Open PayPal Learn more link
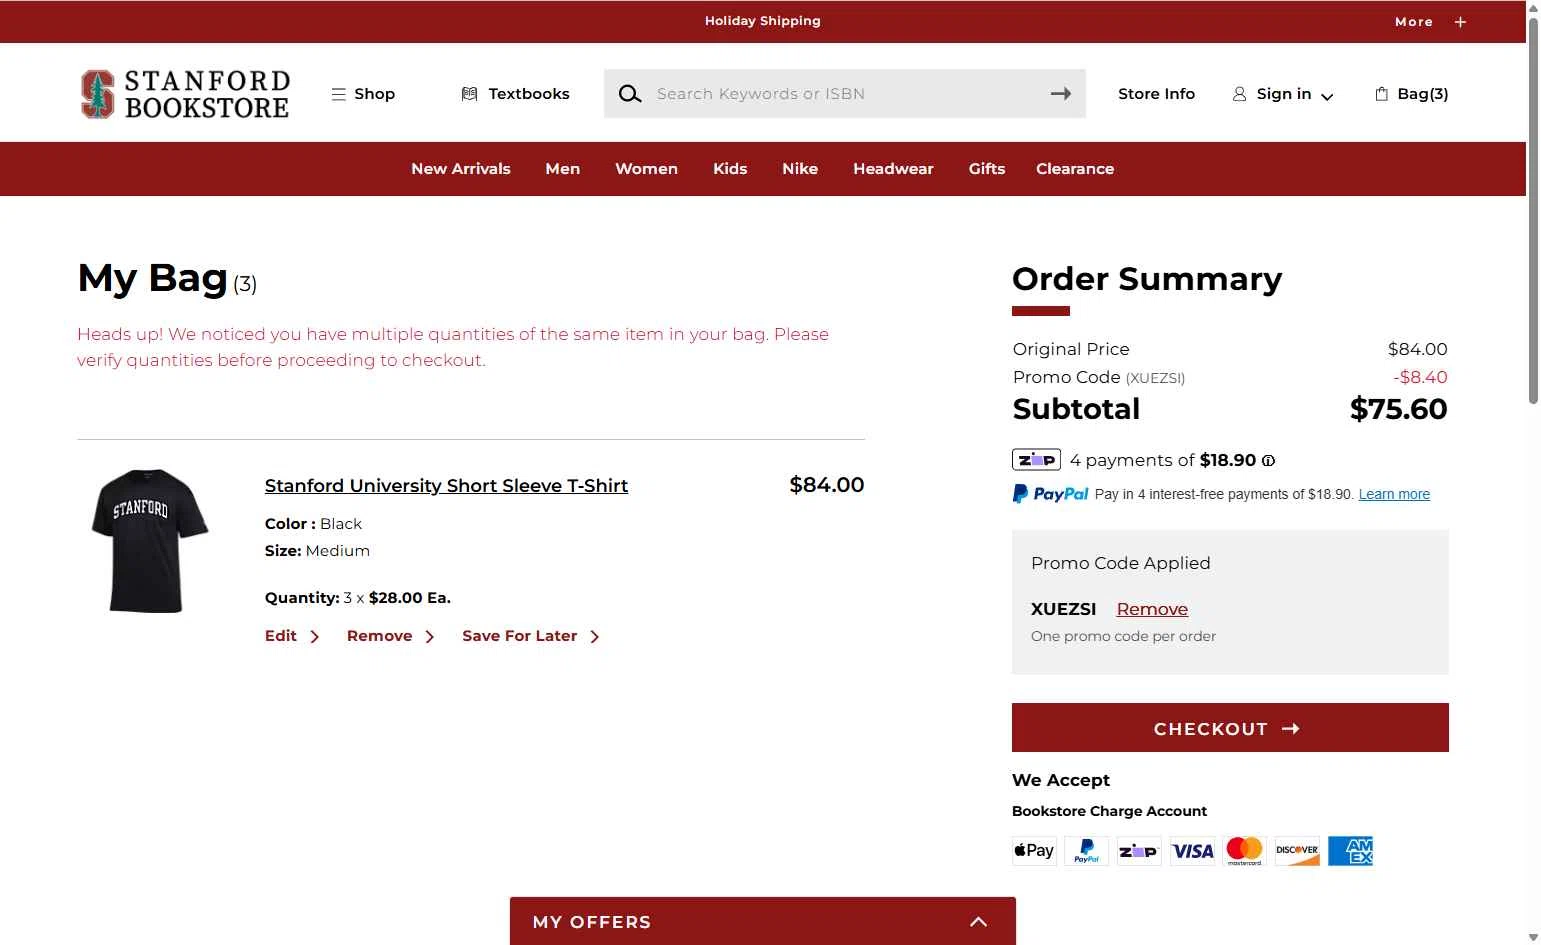Viewport: 1541px width, 945px height. tap(1394, 494)
